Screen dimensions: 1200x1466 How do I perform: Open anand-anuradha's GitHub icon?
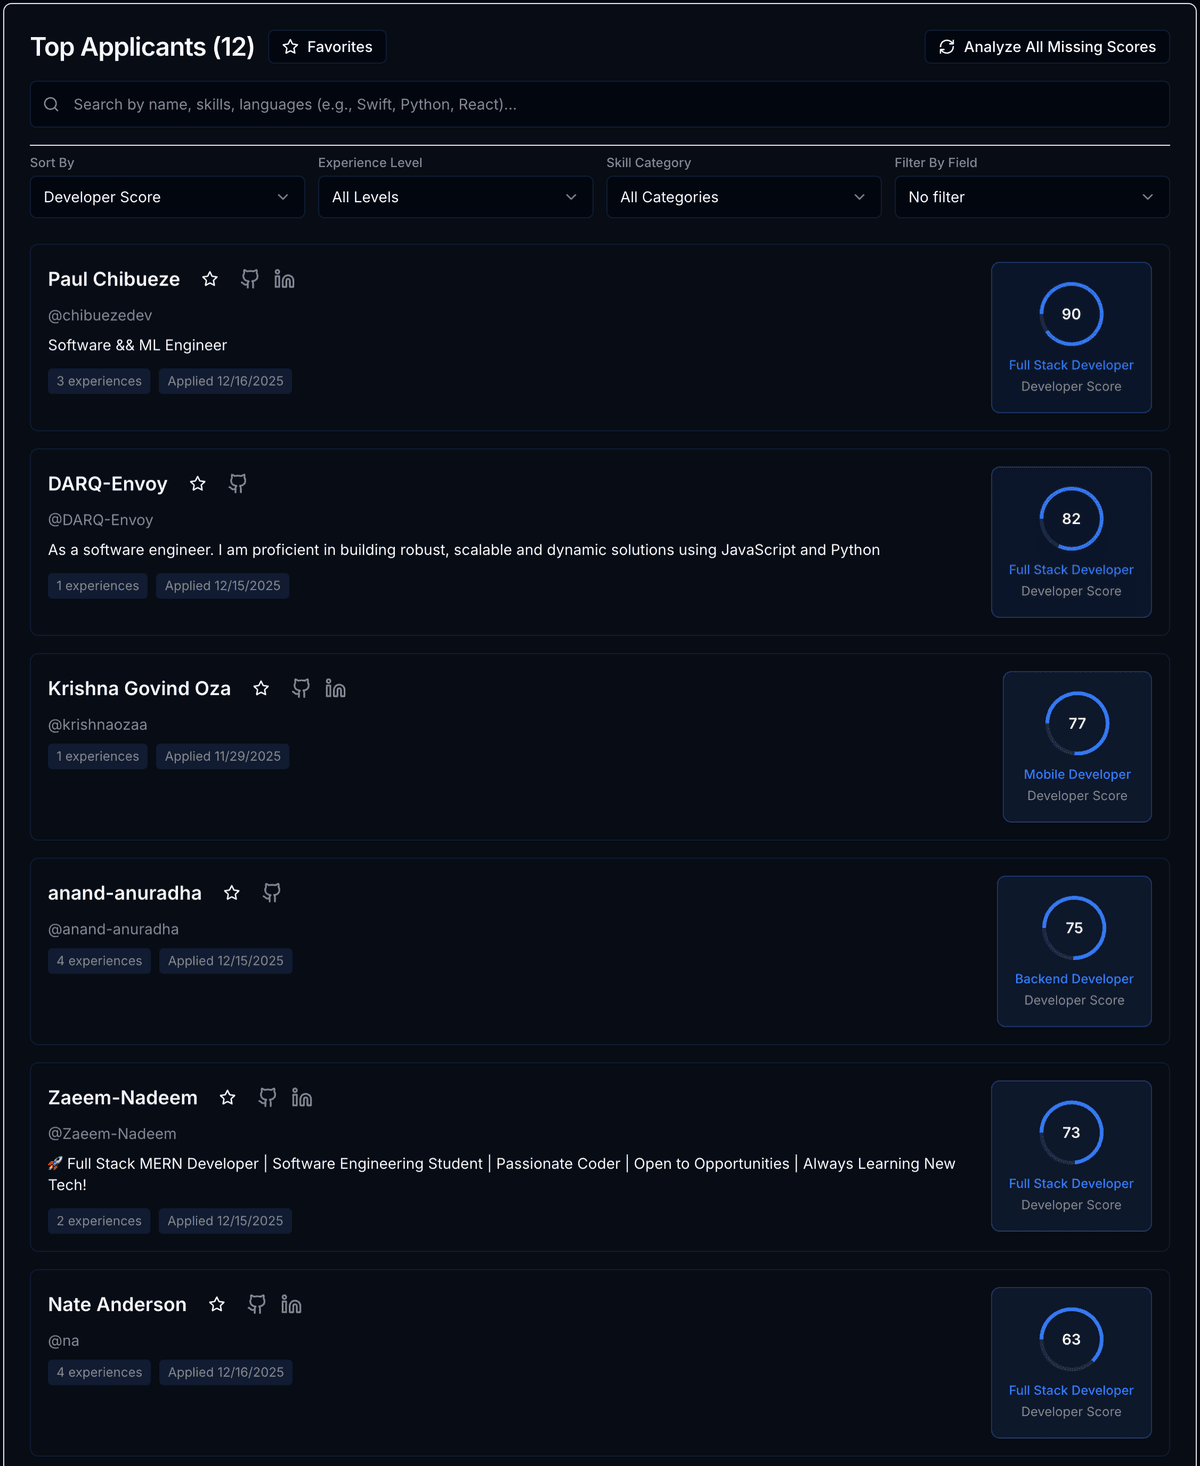pyautogui.click(x=272, y=893)
